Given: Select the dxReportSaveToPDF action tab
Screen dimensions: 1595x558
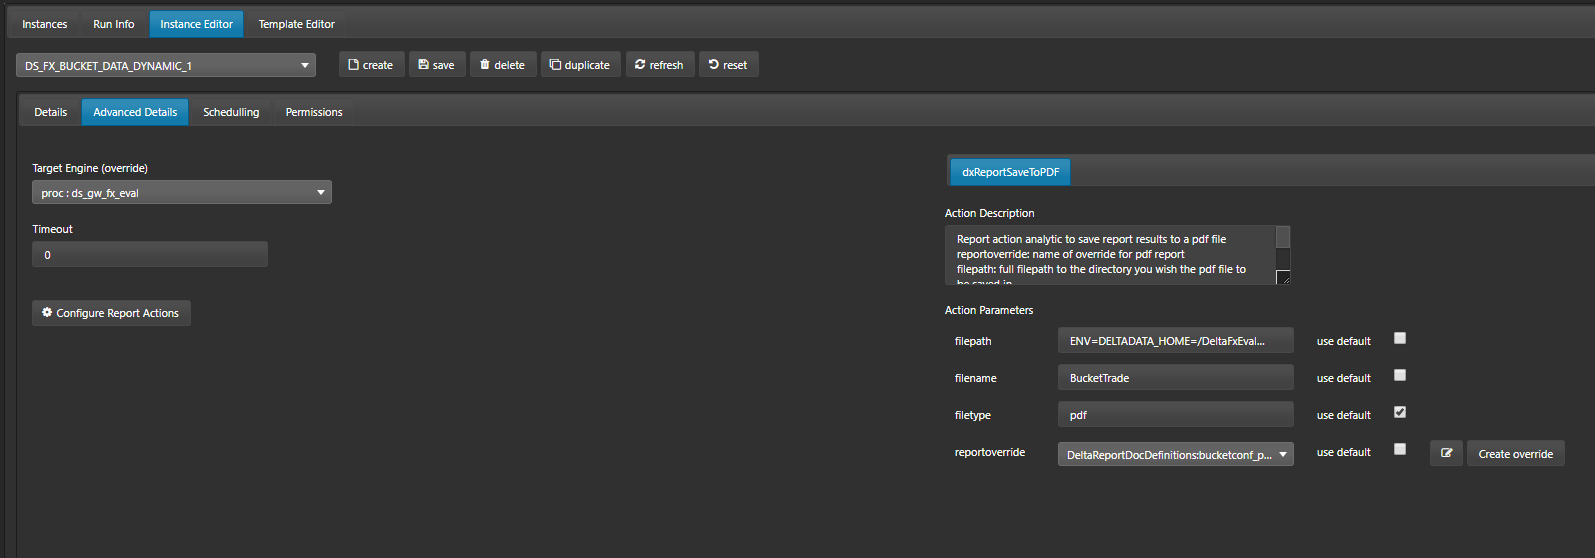Looking at the screenshot, I should click(1010, 172).
